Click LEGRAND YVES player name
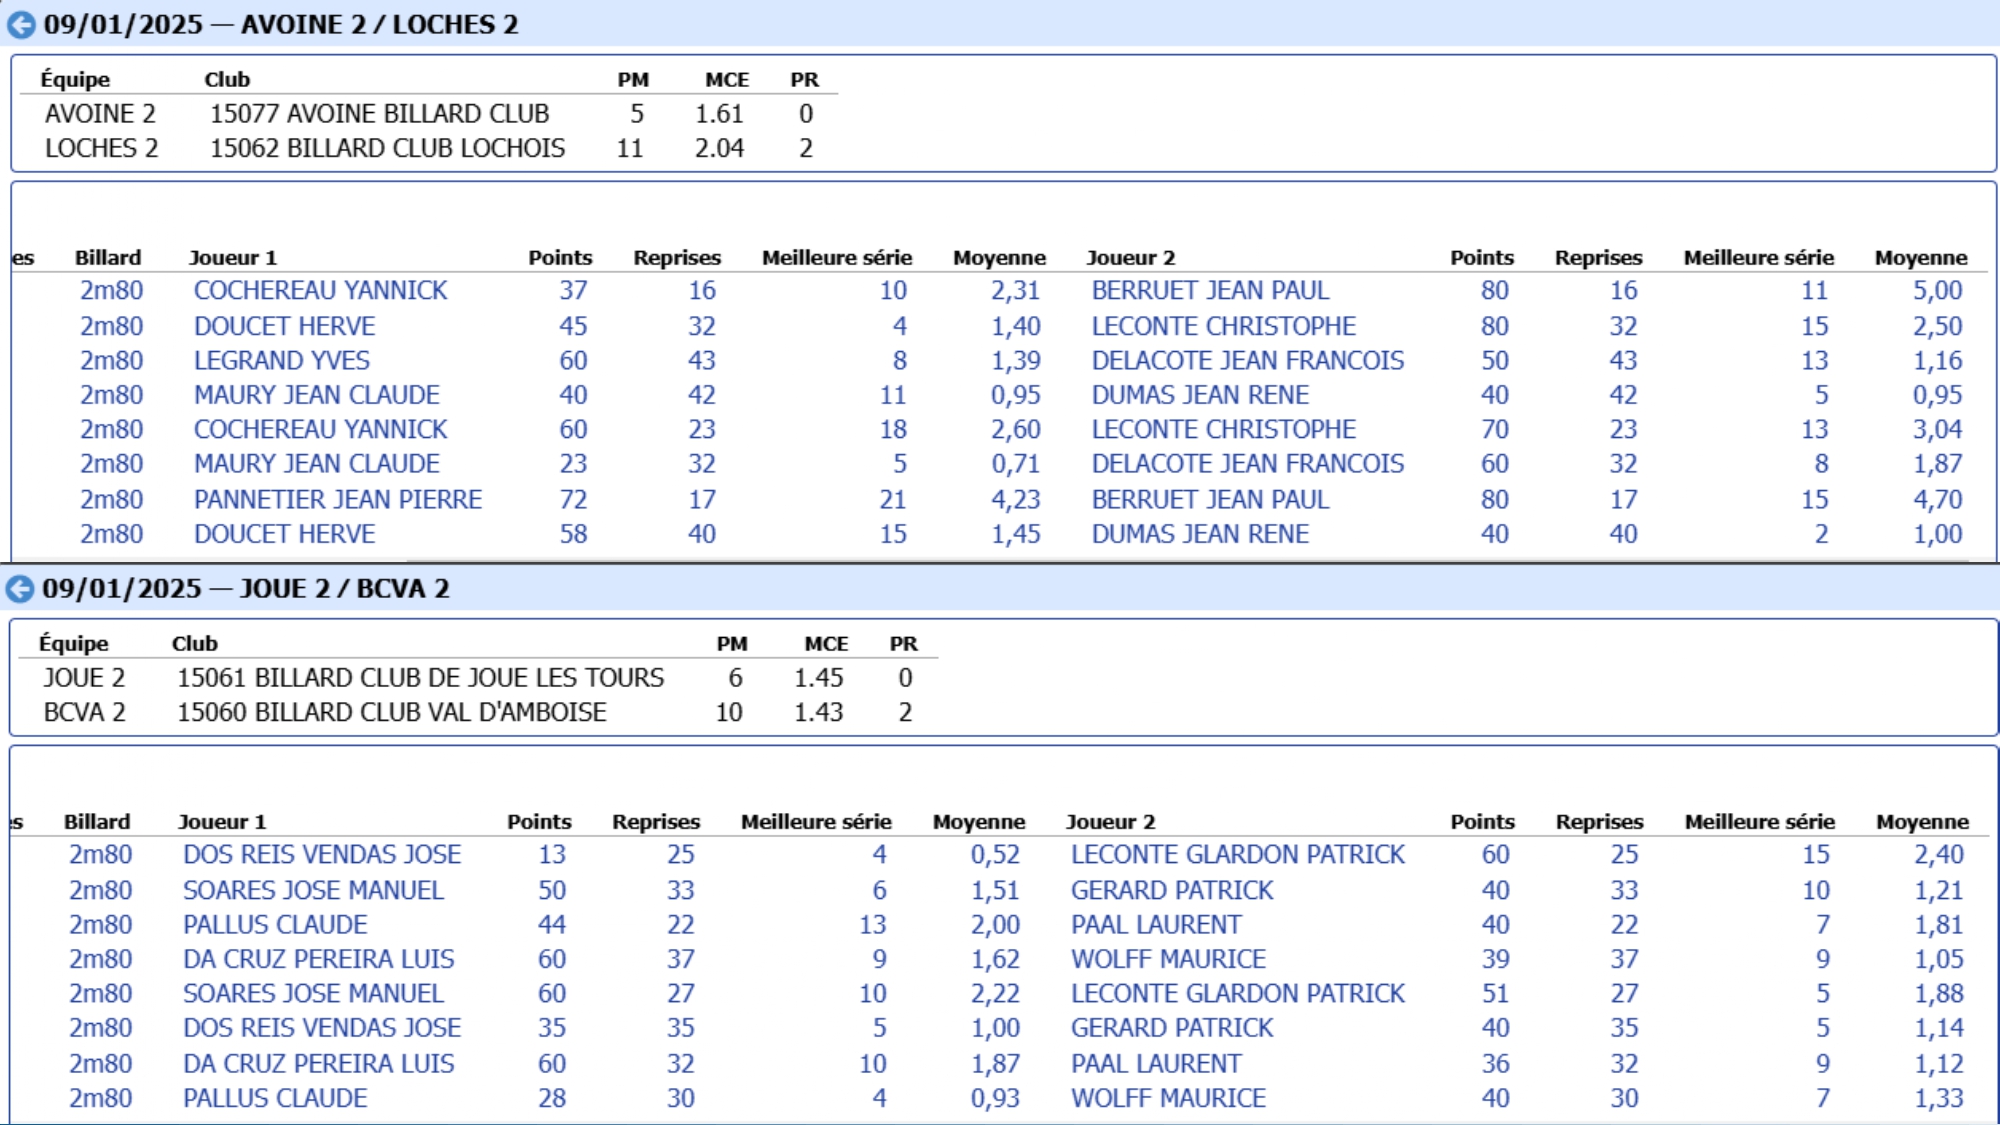This screenshot has width=2000, height=1125. [281, 360]
